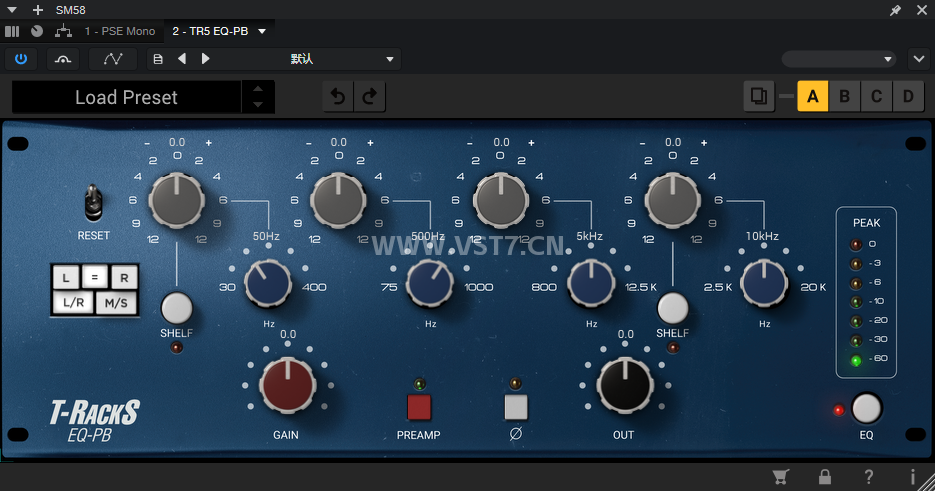
Task: Select preset slot B
Action: click(844, 96)
